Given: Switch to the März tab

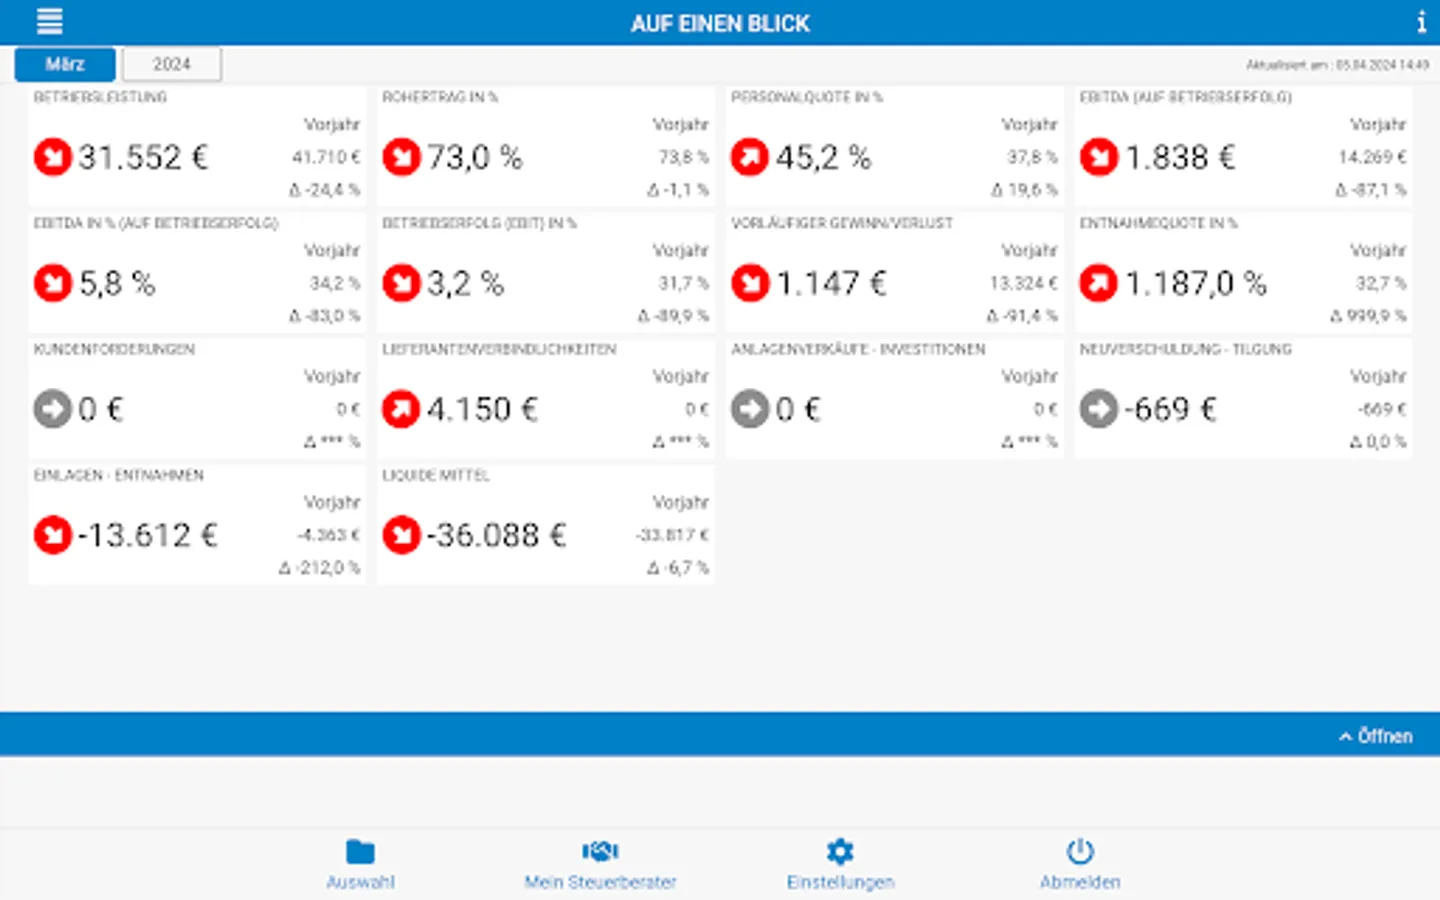Looking at the screenshot, I should (x=63, y=63).
